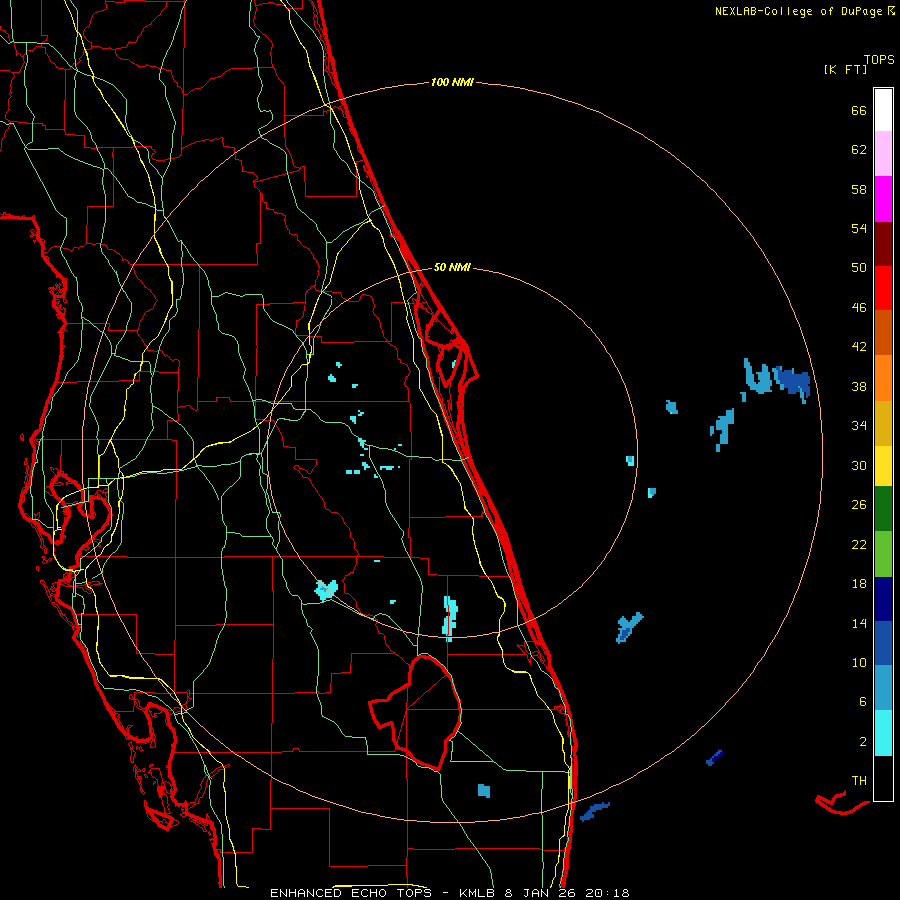The width and height of the screenshot is (900, 900).
Task: Click the 20:18 timestamp
Action: point(607,893)
